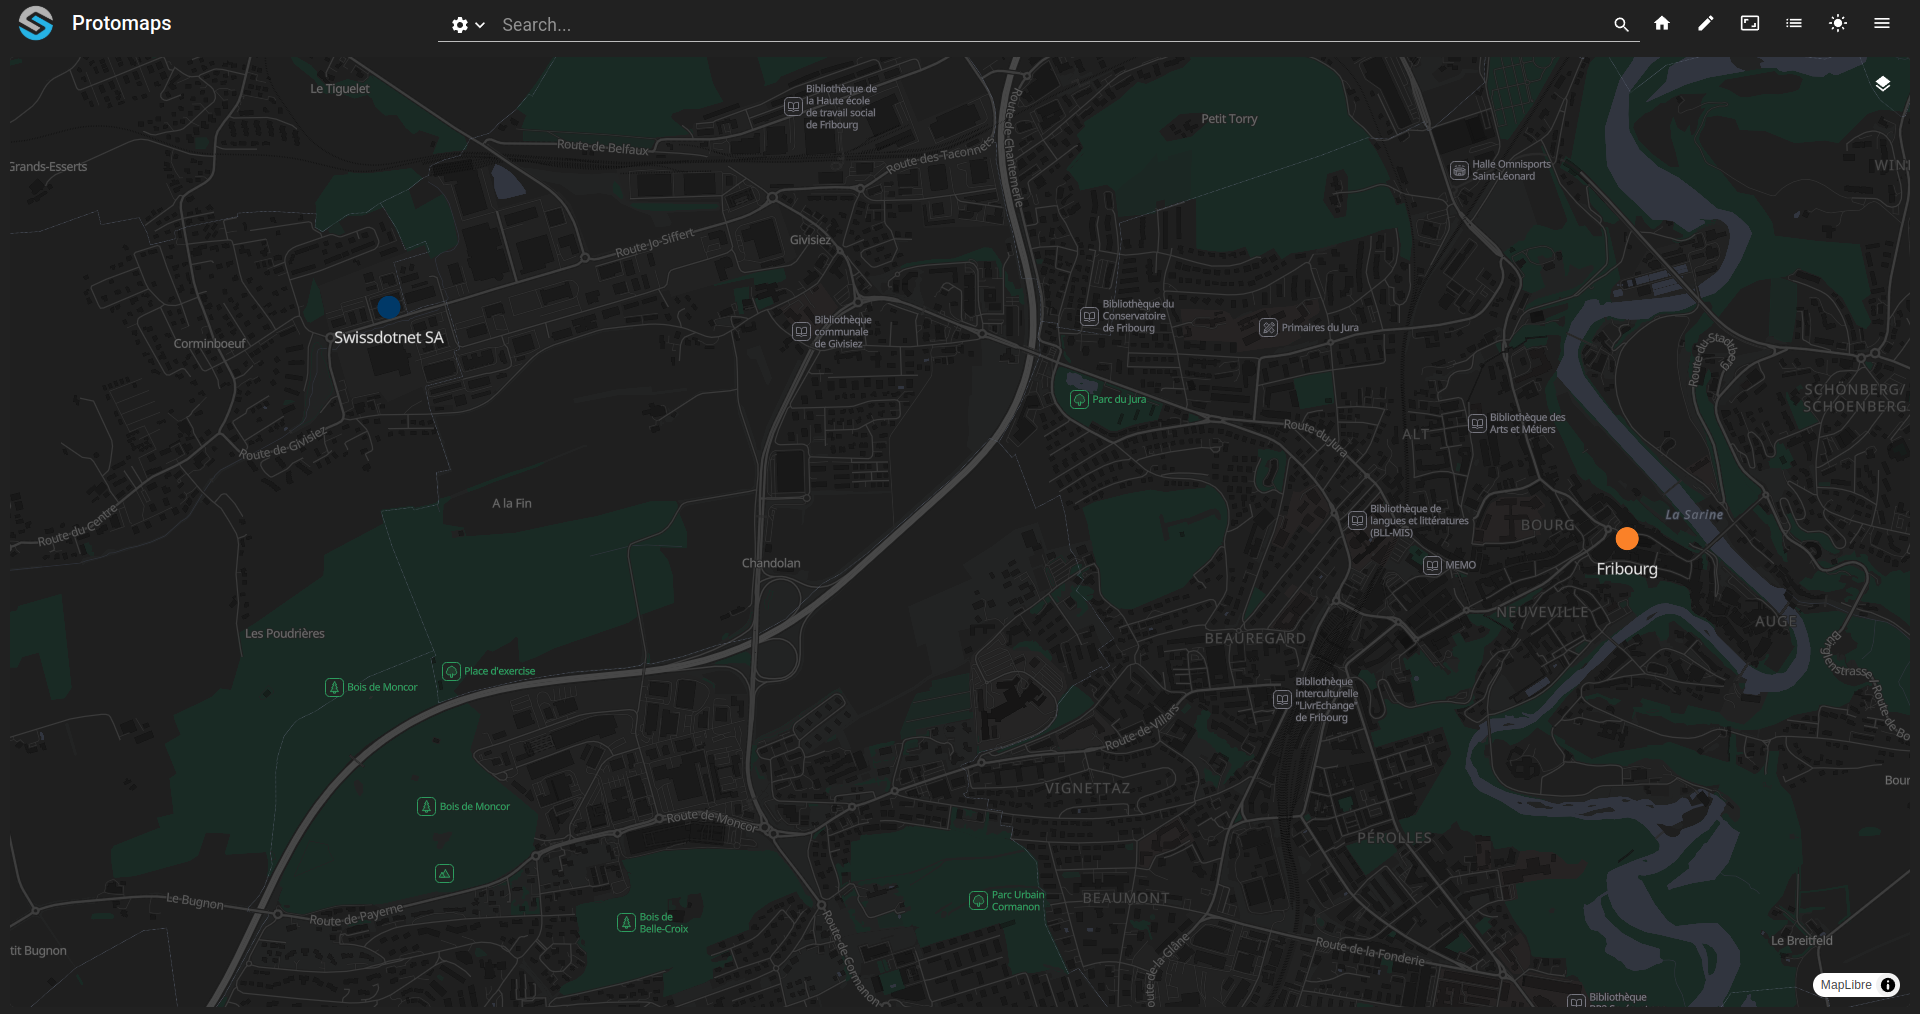
Task: Click the PÉROLLES neighborhood label
Action: point(1394,838)
